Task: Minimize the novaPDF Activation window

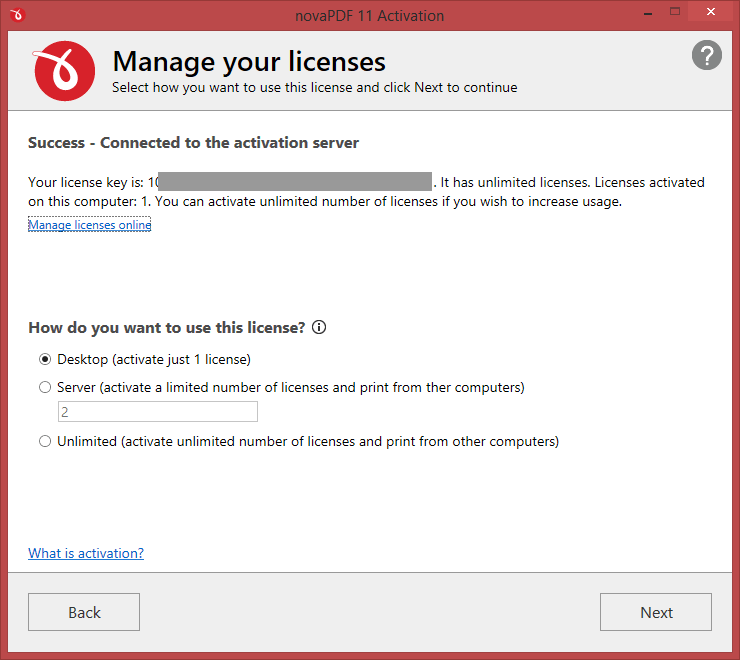Action: (648, 13)
